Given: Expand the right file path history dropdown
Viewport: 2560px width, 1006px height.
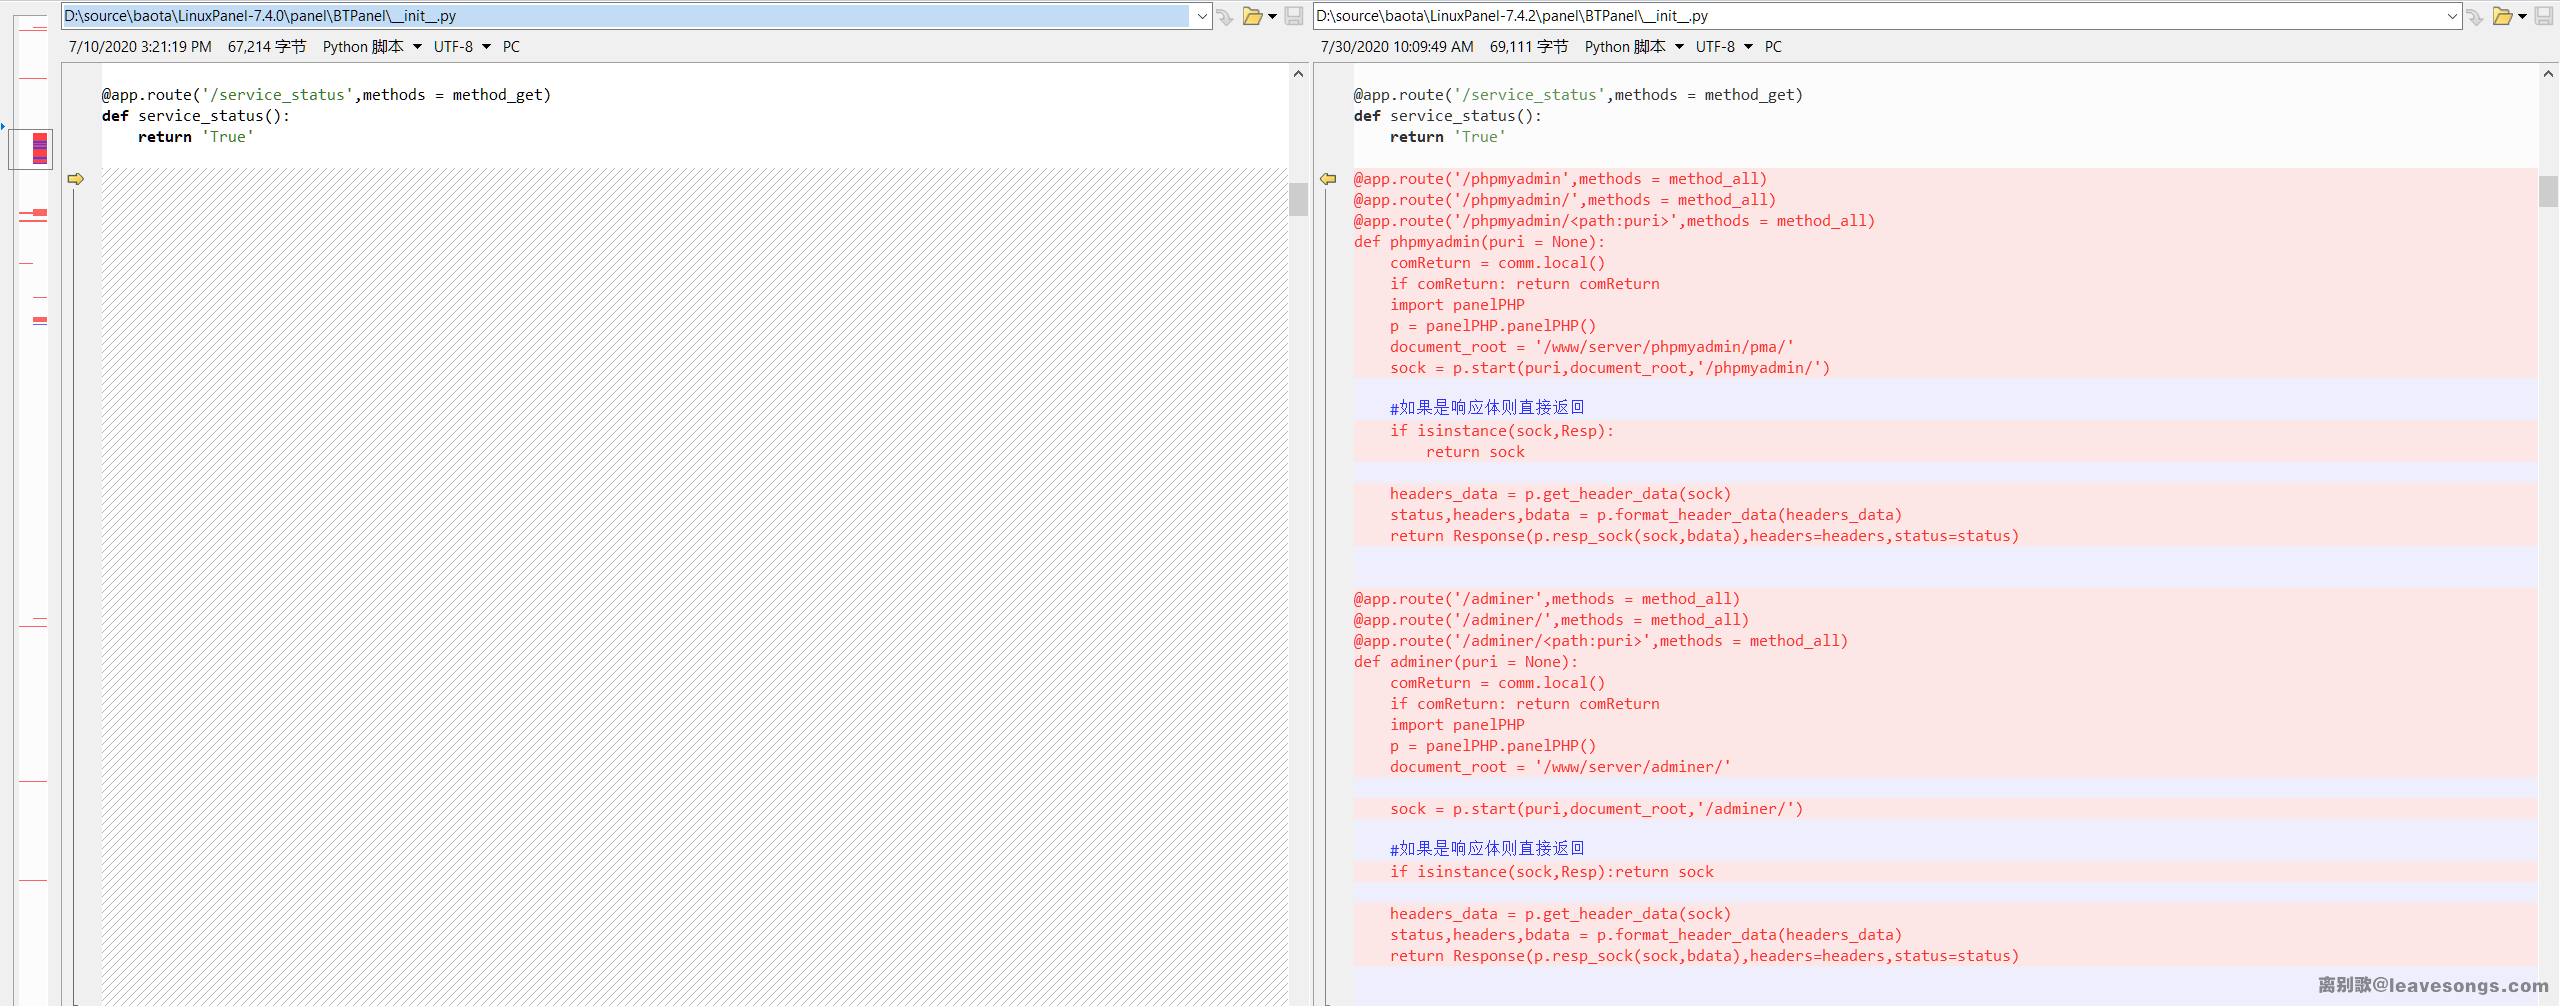Looking at the screenshot, I should point(2452,16).
